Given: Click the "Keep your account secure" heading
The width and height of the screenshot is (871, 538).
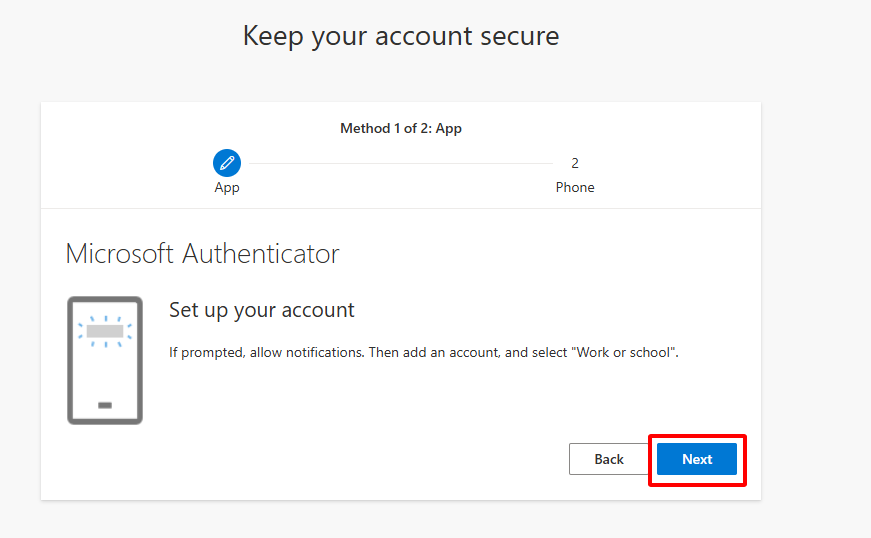Looking at the screenshot, I should [401, 37].
